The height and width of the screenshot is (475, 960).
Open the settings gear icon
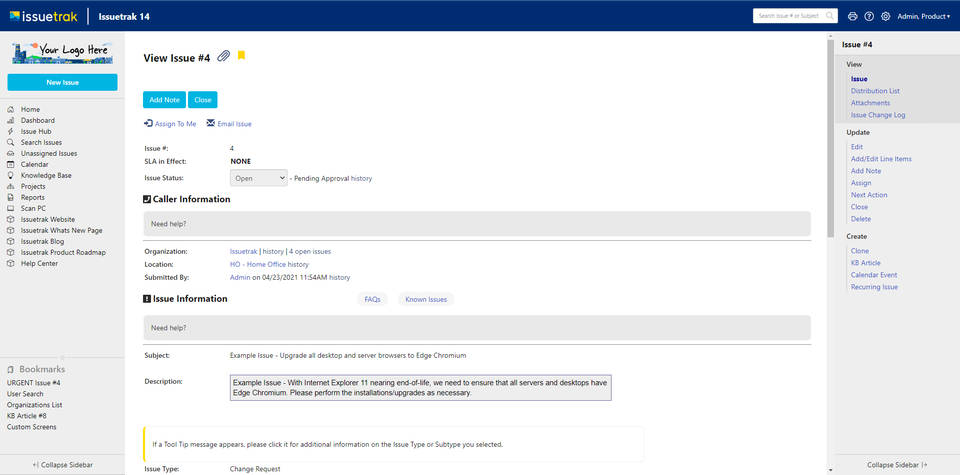point(885,16)
